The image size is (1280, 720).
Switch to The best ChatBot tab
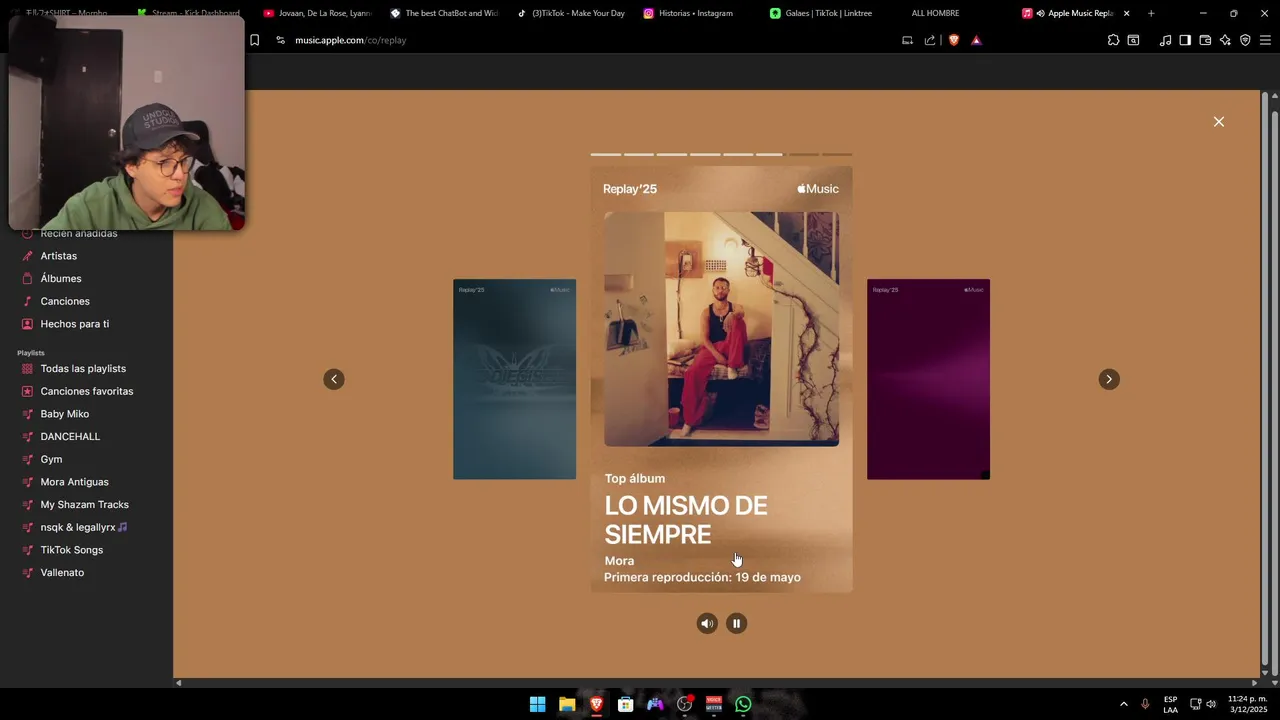[443, 13]
